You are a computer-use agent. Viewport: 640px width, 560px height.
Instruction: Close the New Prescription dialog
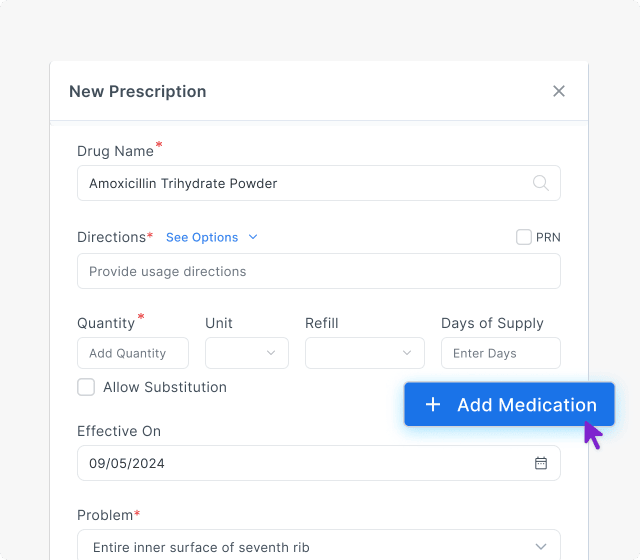click(x=559, y=91)
